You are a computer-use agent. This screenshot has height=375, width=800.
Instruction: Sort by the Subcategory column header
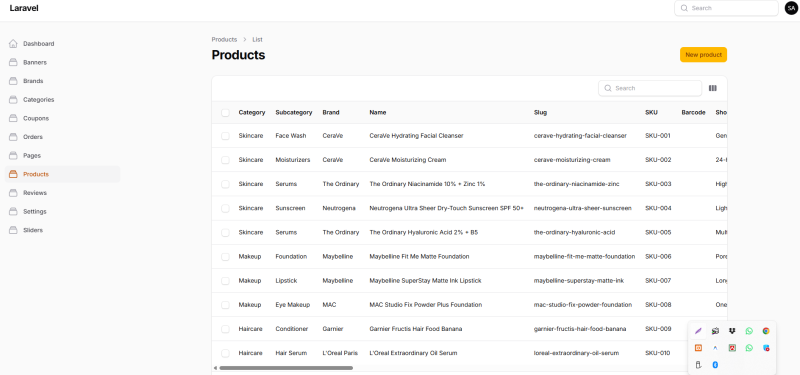pyautogui.click(x=294, y=112)
